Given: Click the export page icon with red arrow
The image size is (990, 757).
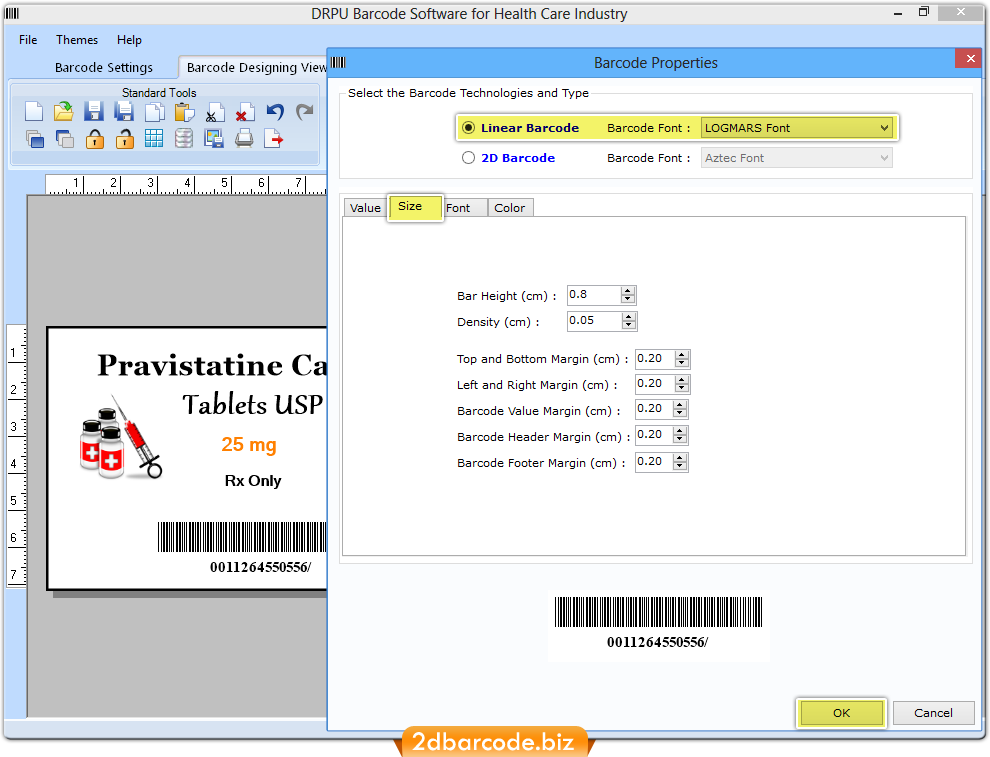Looking at the screenshot, I should pos(273,138).
